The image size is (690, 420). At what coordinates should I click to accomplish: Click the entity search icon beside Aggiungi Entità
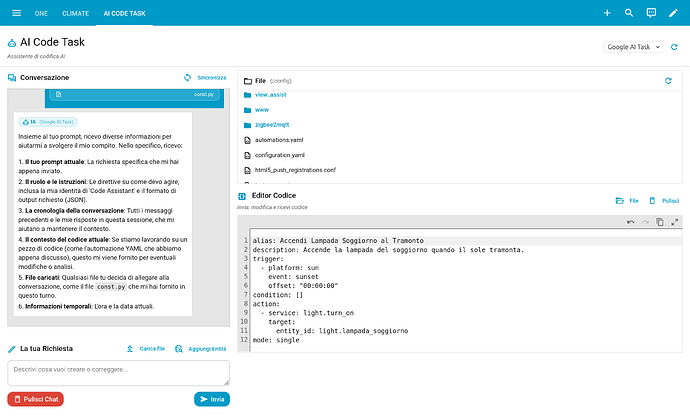click(179, 349)
